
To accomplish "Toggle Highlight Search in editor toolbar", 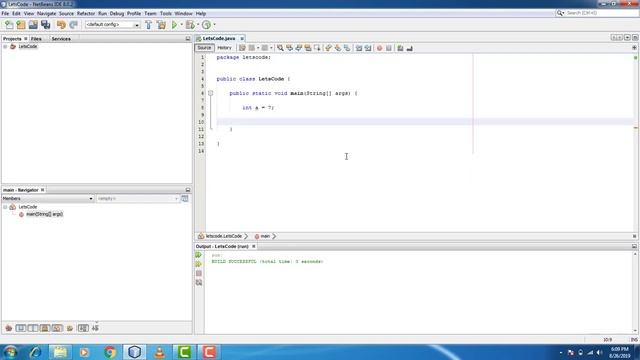I will (x=308, y=48).
